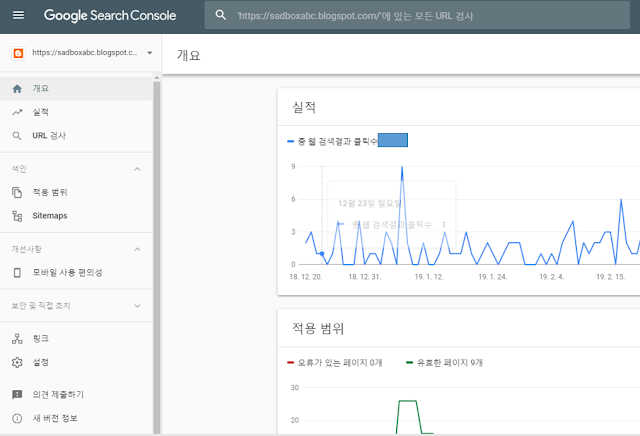
Task: Click the Google Search Console logo
Action: [x=110, y=16]
